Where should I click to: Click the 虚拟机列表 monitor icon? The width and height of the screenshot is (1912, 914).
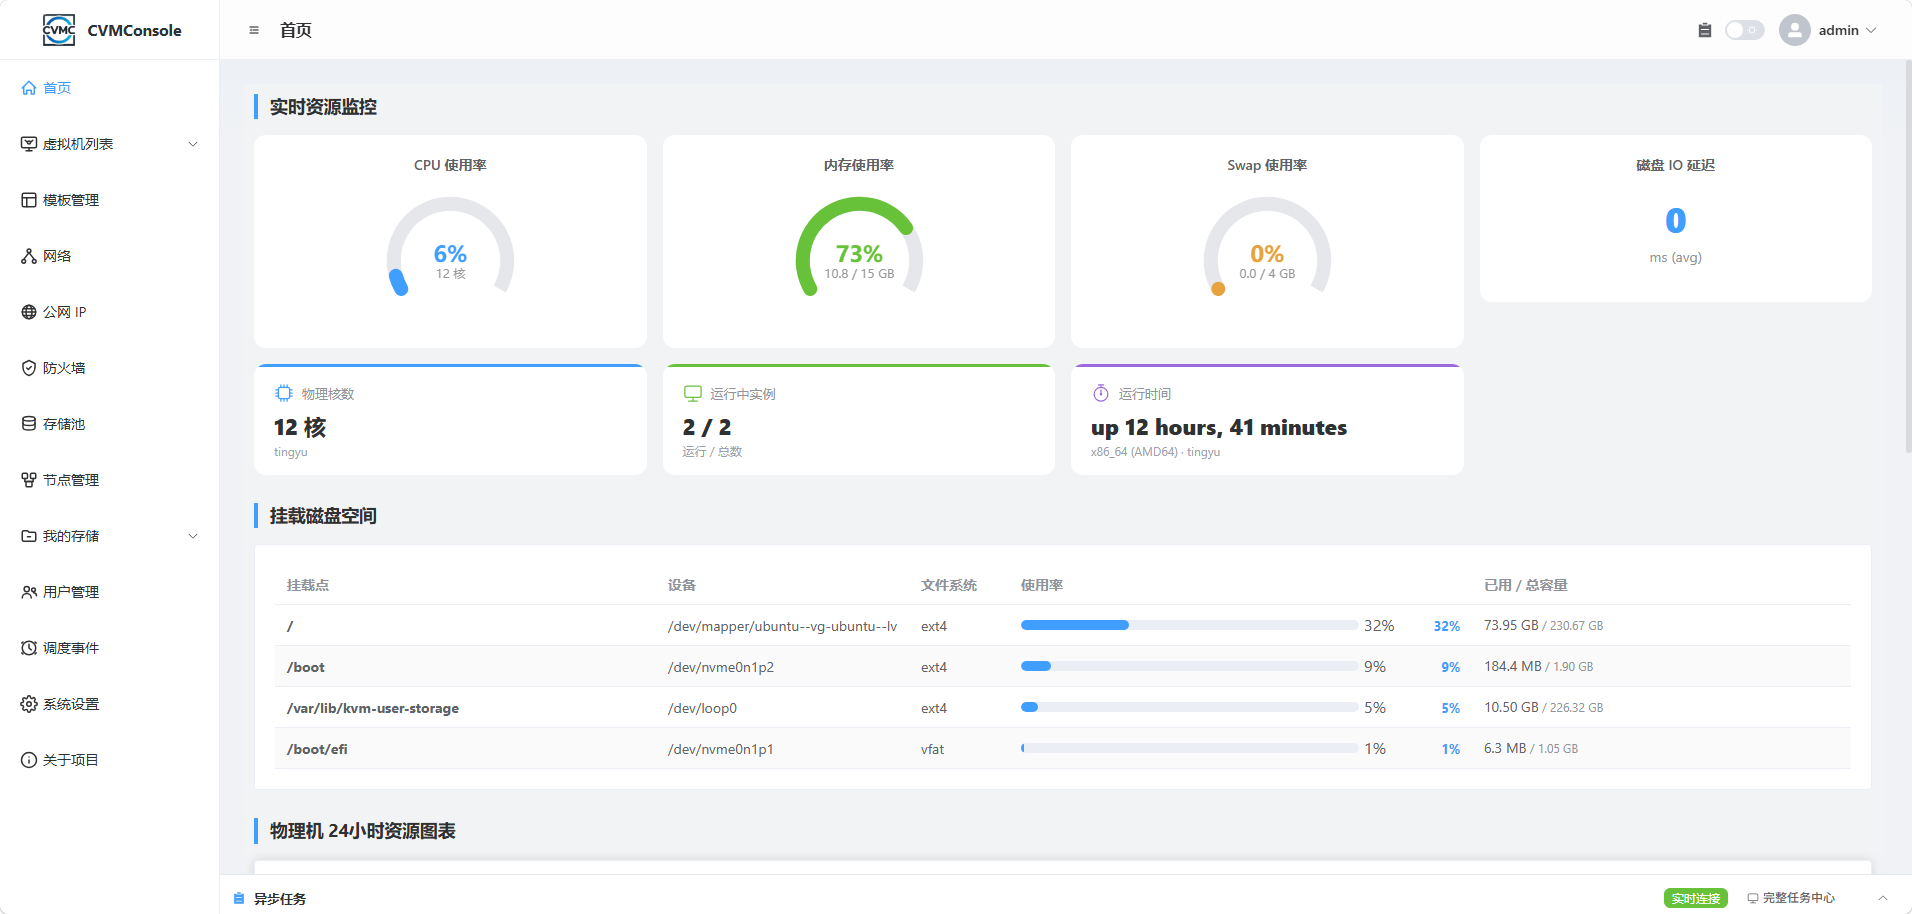[29, 144]
